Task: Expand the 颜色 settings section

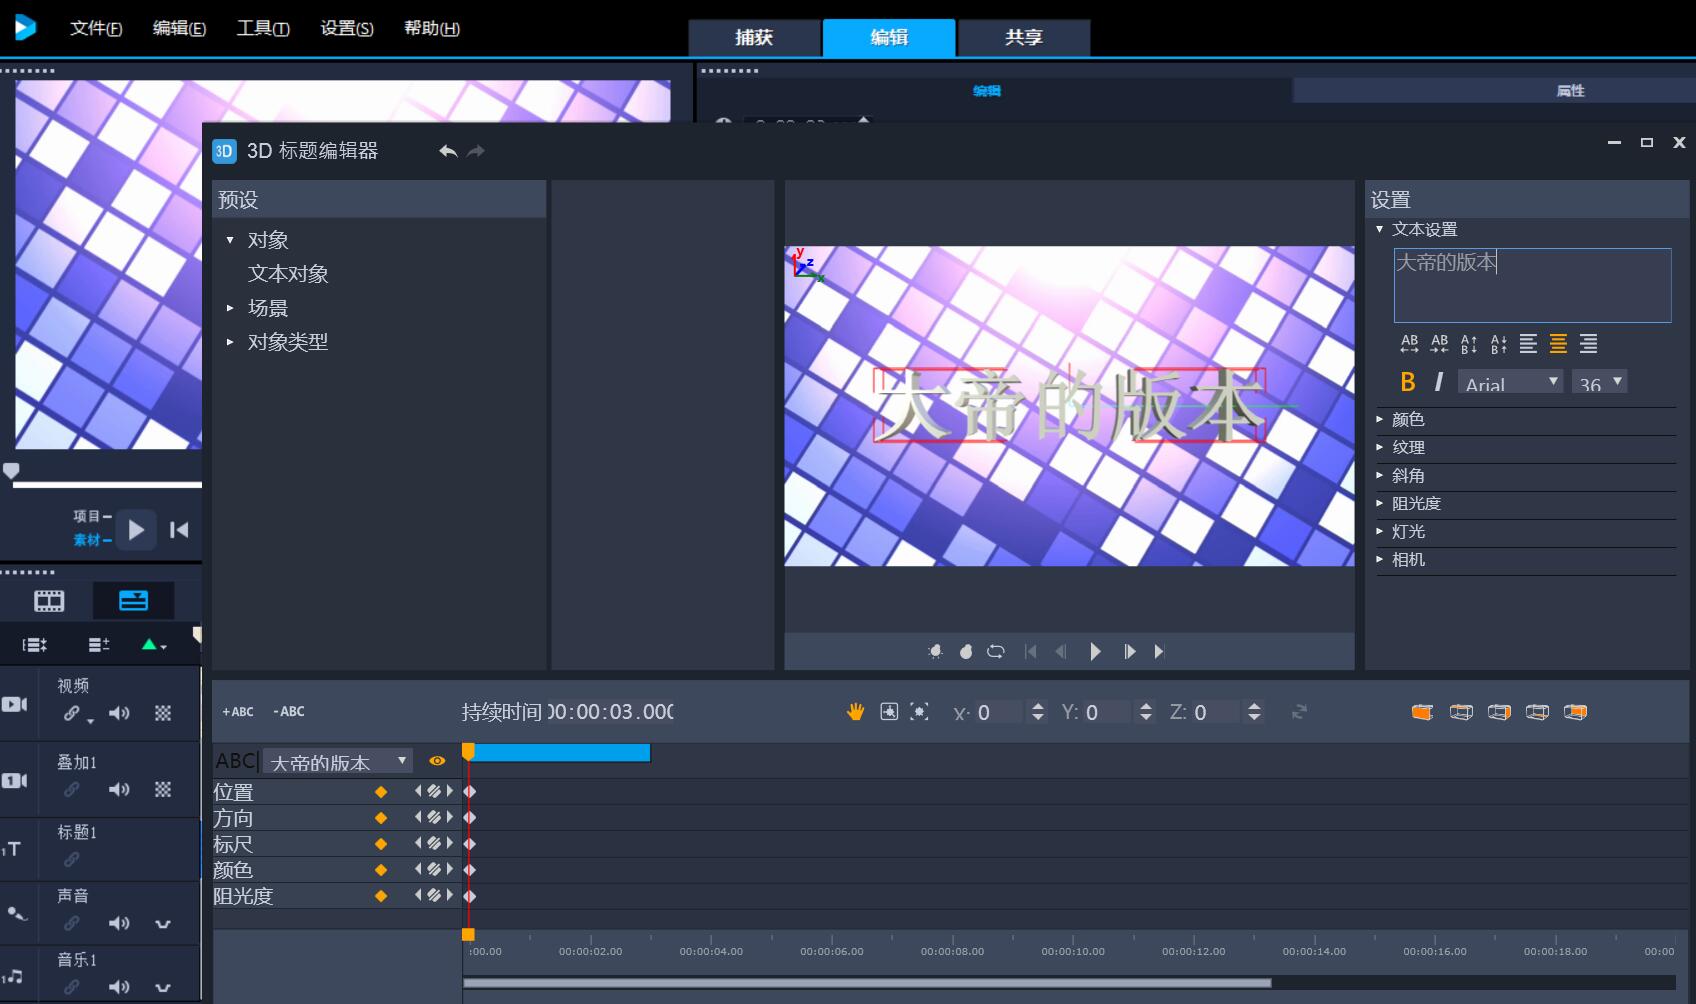Action: coord(1408,420)
